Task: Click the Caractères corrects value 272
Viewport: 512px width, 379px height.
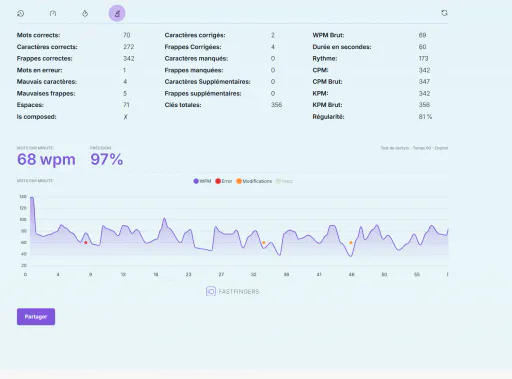Action: coord(129,47)
